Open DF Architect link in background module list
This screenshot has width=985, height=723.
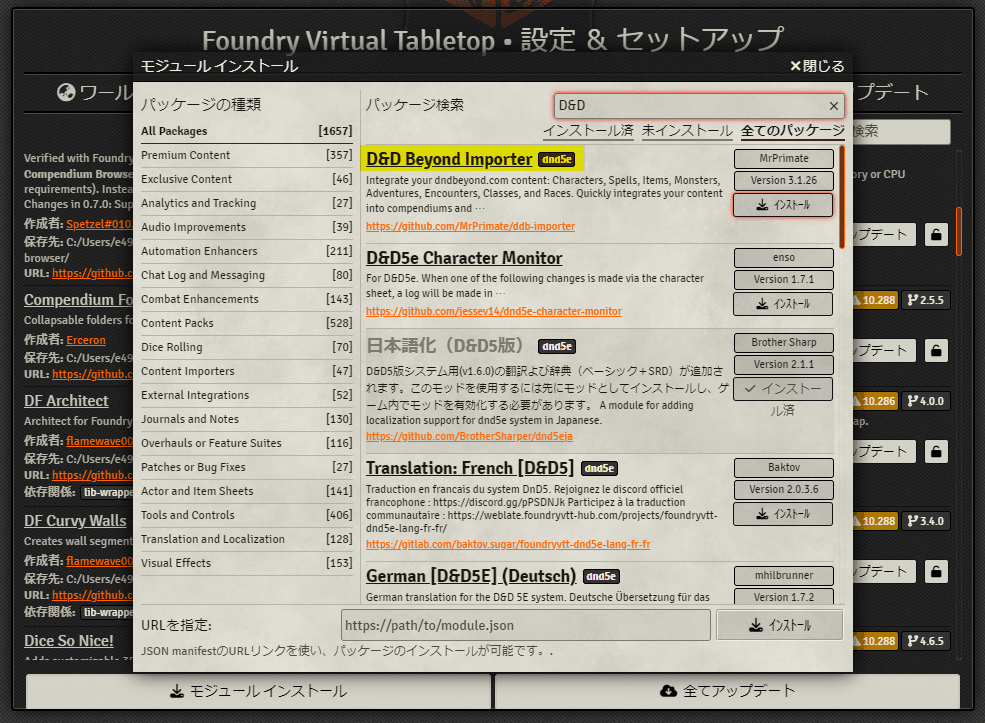[66, 401]
